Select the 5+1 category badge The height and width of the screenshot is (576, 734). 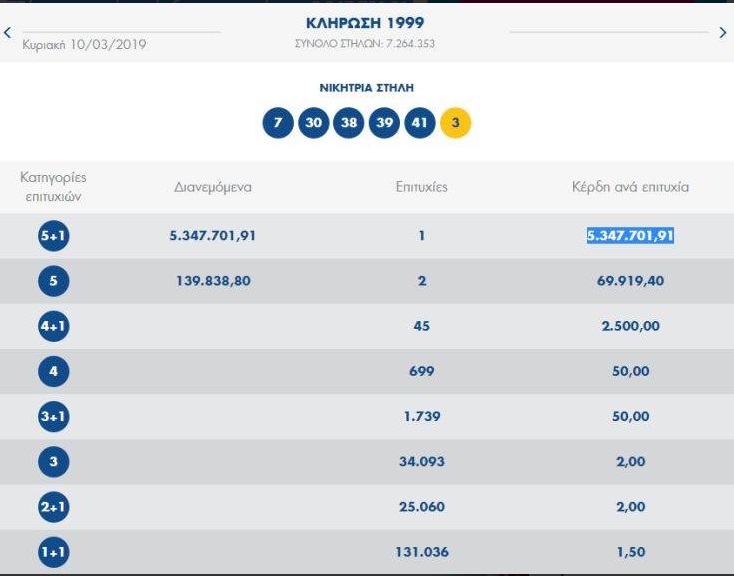click(x=53, y=236)
